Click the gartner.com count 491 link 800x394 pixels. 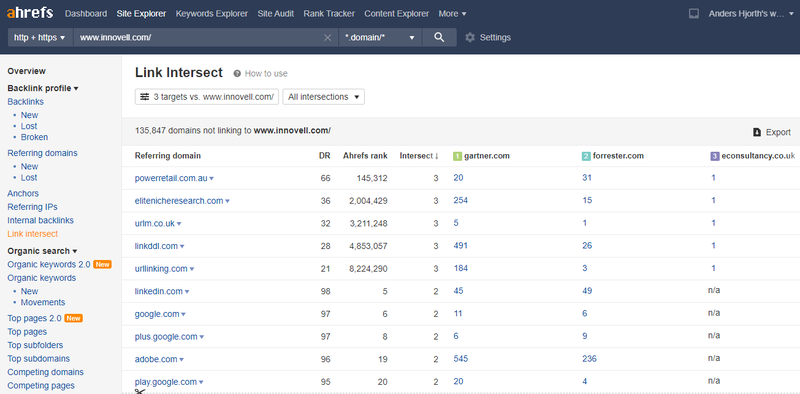(x=460, y=245)
